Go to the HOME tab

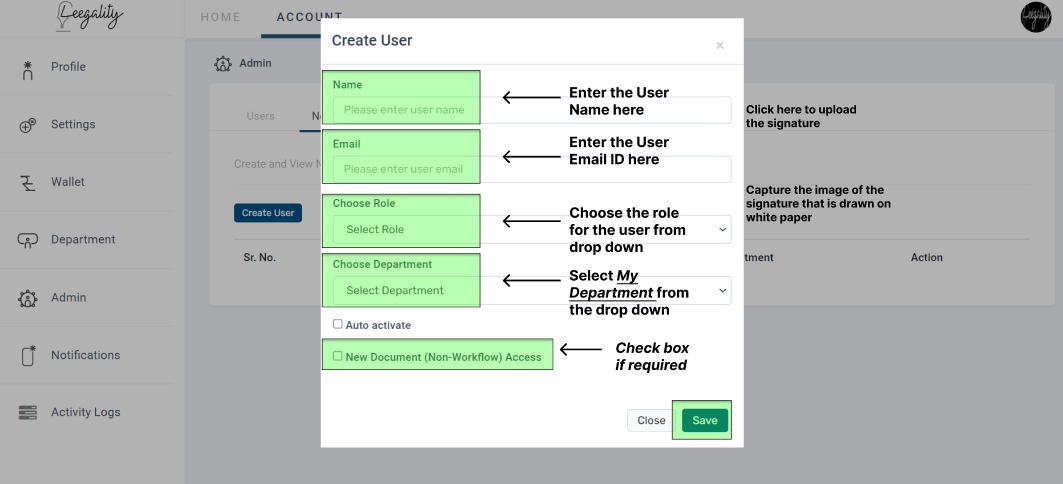click(x=220, y=17)
